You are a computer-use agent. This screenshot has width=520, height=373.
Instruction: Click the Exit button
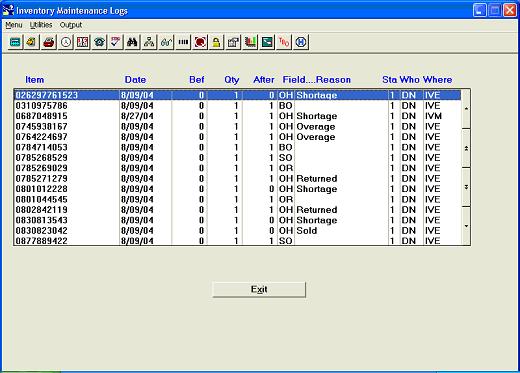(259, 289)
